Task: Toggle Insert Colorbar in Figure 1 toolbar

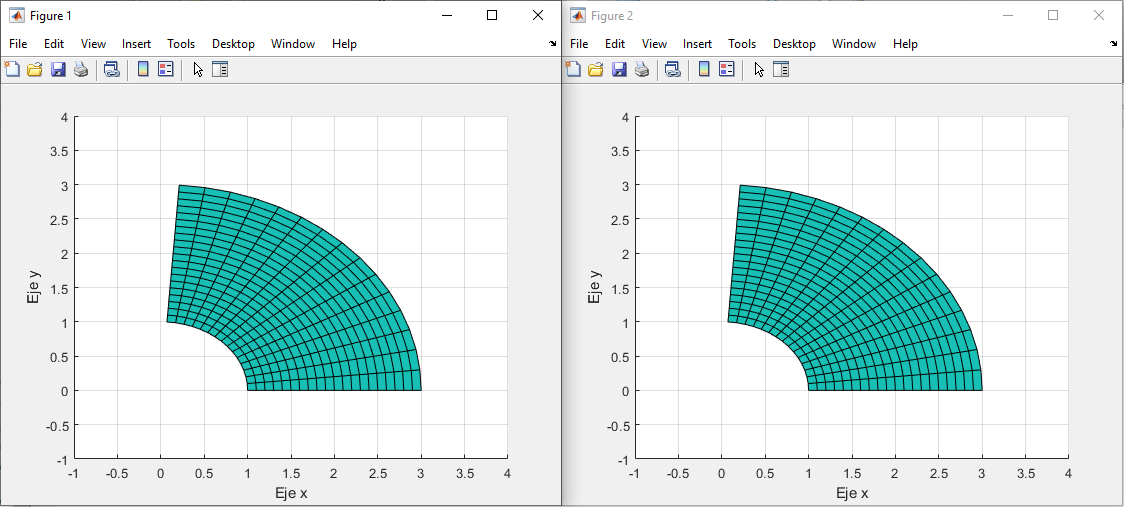Action: (x=143, y=69)
